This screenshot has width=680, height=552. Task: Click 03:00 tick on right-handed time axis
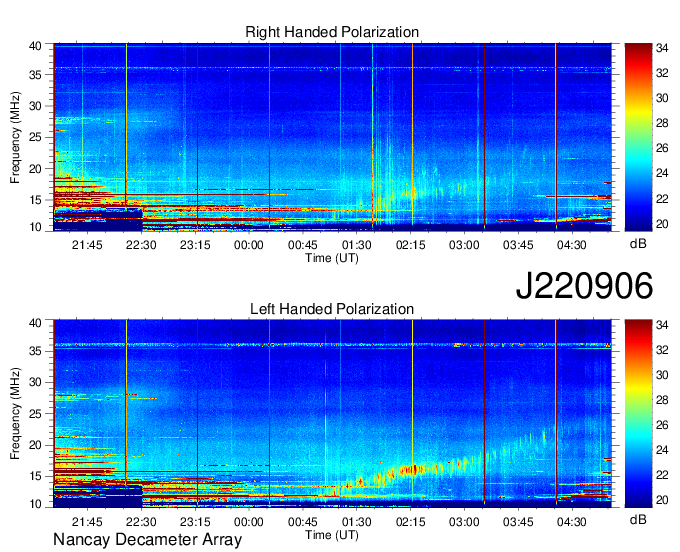click(464, 245)
